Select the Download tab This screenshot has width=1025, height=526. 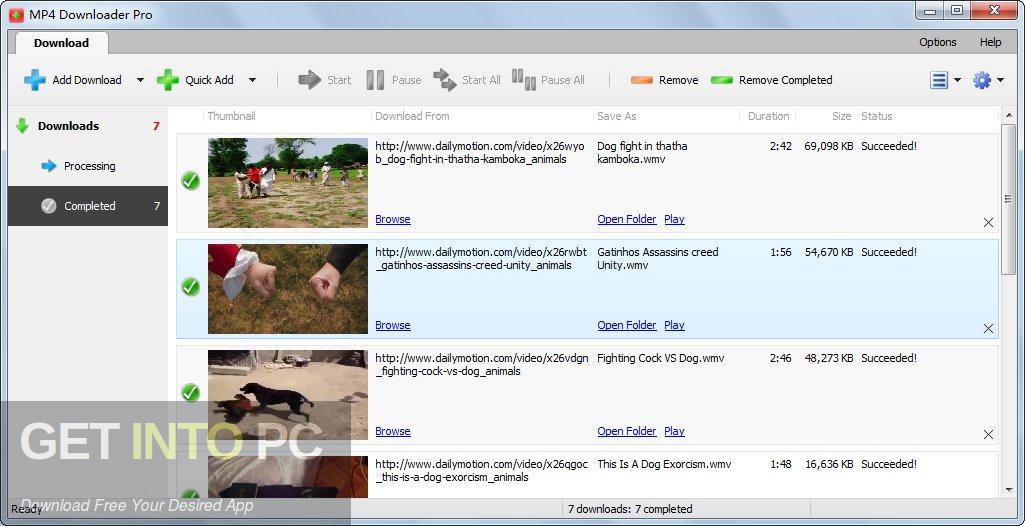point(61,42)
